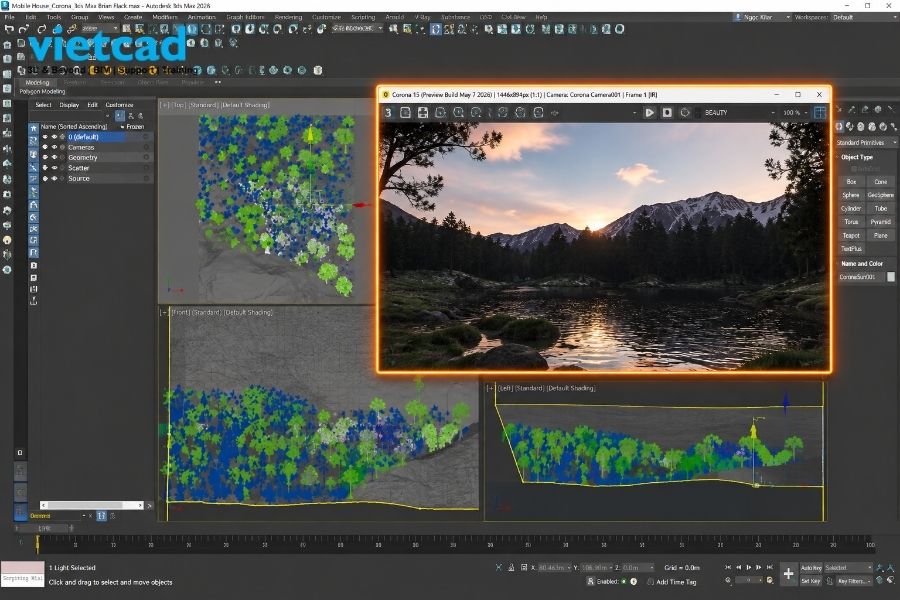This screenshot has height=600, width=900.
Task: Toggle frozen state of Geometry layer
Action: click(x=146, y=157)
